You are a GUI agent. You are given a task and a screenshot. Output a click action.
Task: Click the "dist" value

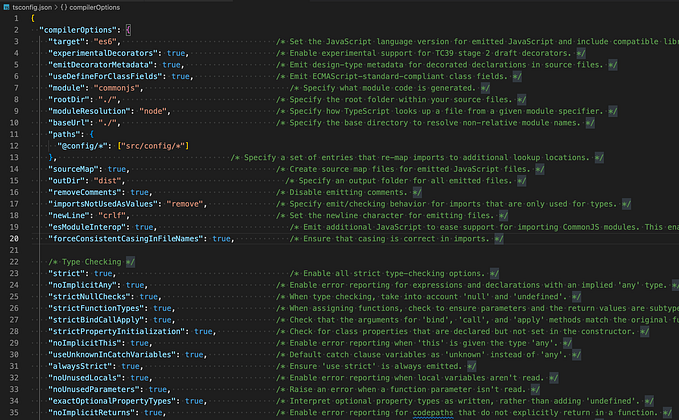tap(107, 181)
